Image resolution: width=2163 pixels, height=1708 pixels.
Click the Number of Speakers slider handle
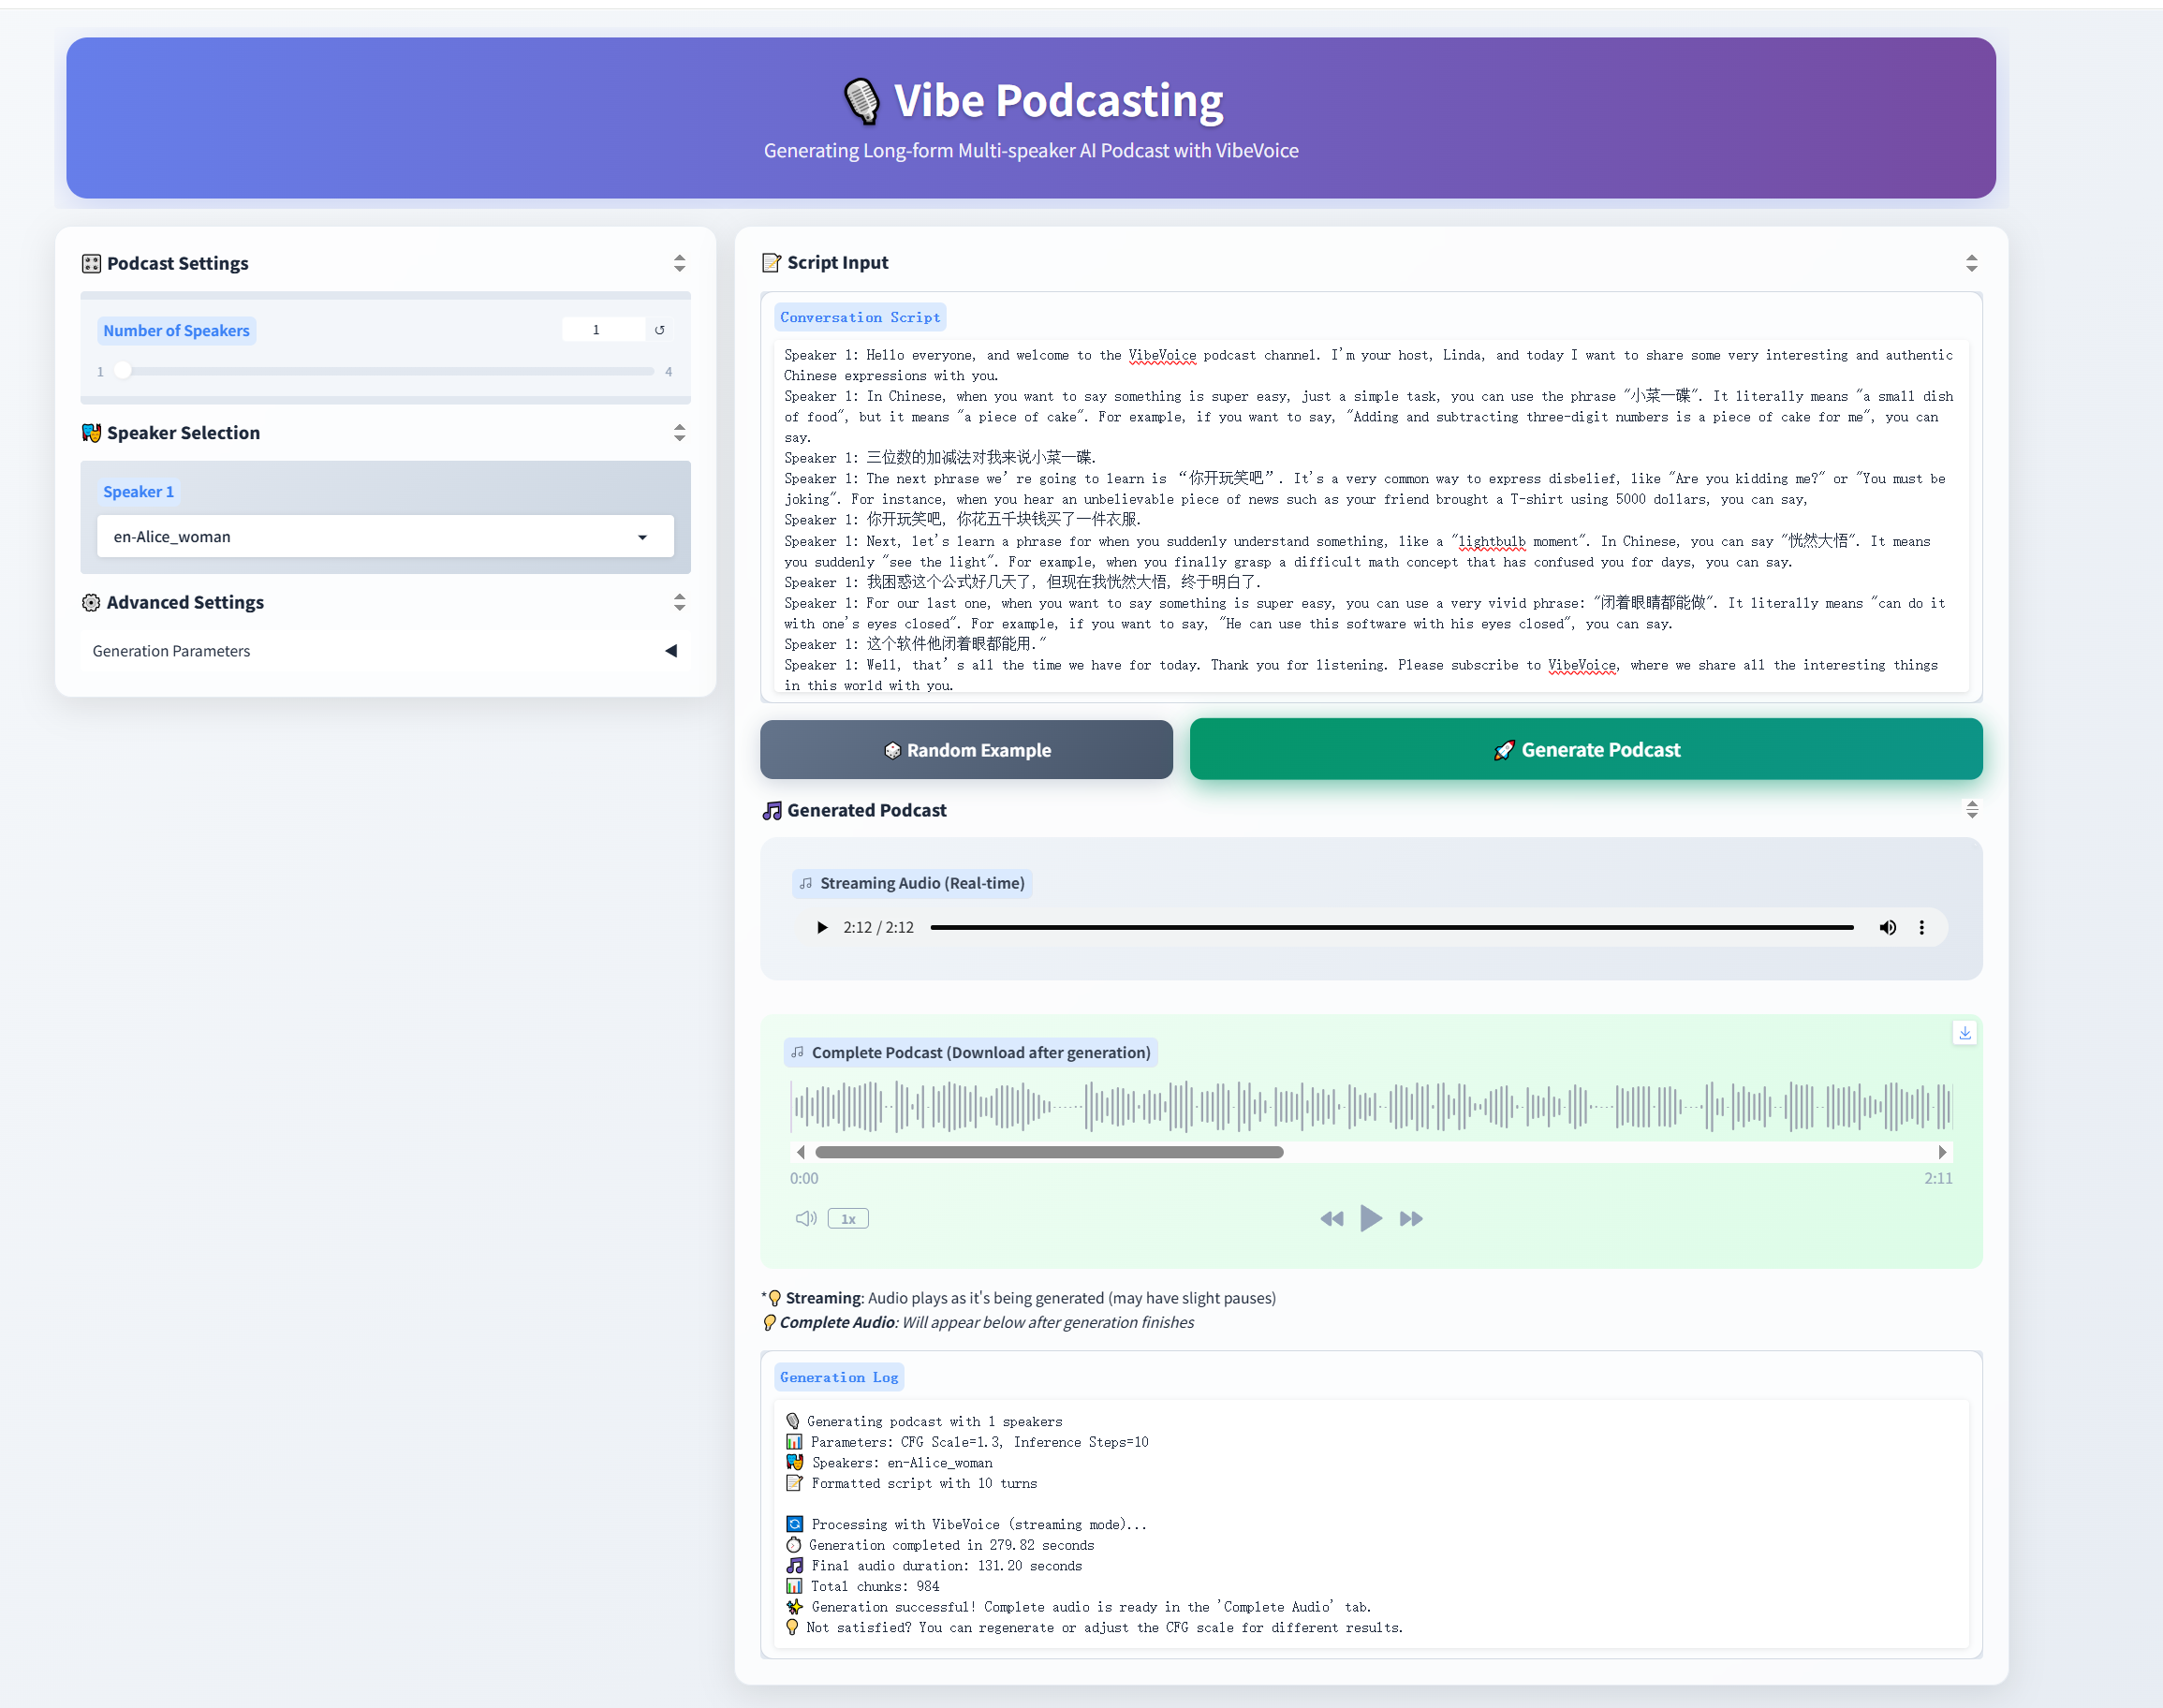click(x=123, y=370)
